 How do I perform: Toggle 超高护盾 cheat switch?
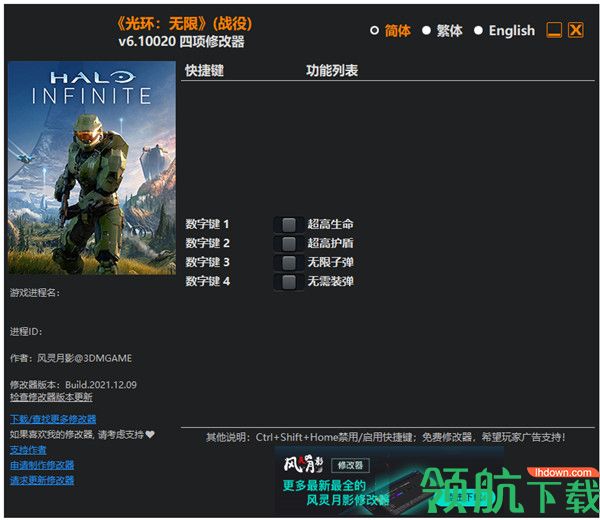click(289, 243)
